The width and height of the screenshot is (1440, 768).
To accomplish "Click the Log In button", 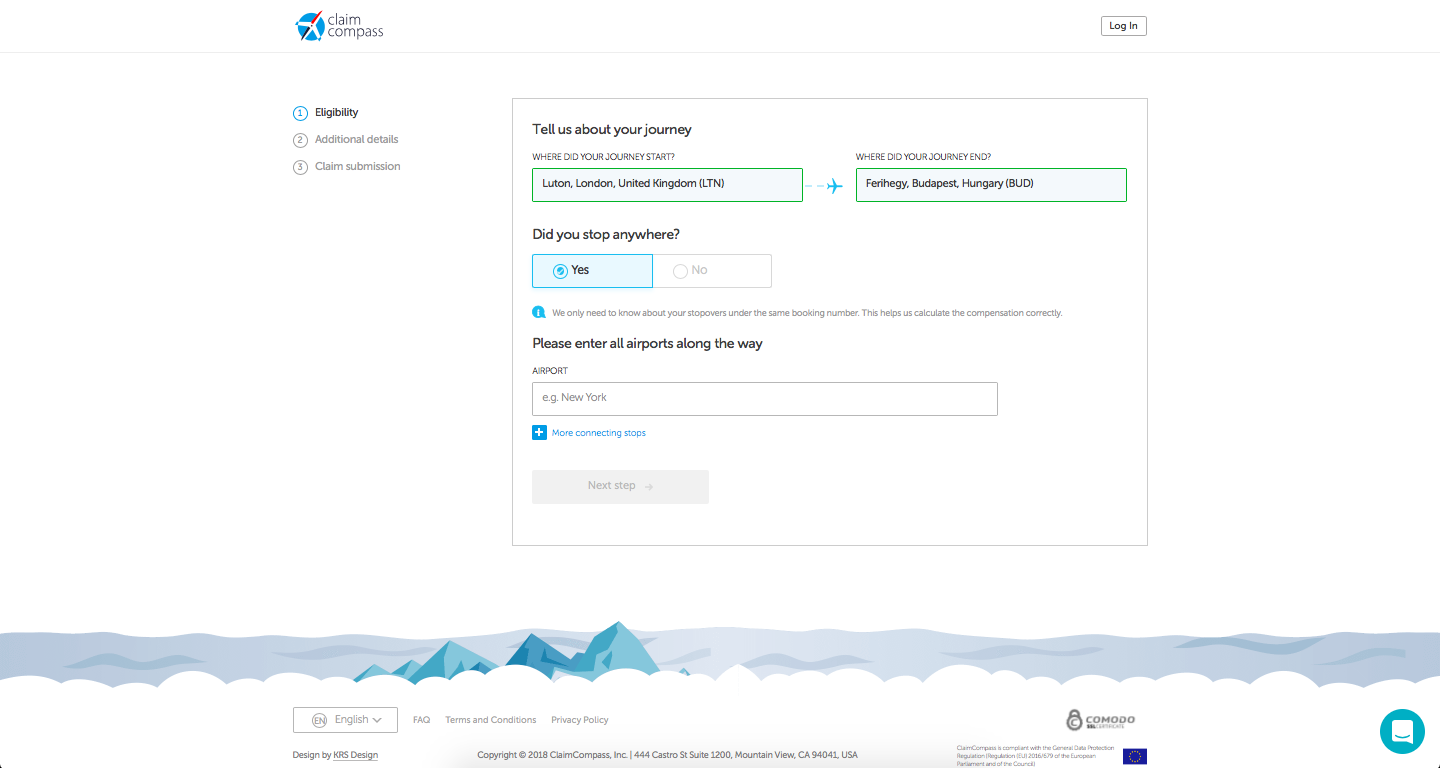I will [x=1123, y=26].
